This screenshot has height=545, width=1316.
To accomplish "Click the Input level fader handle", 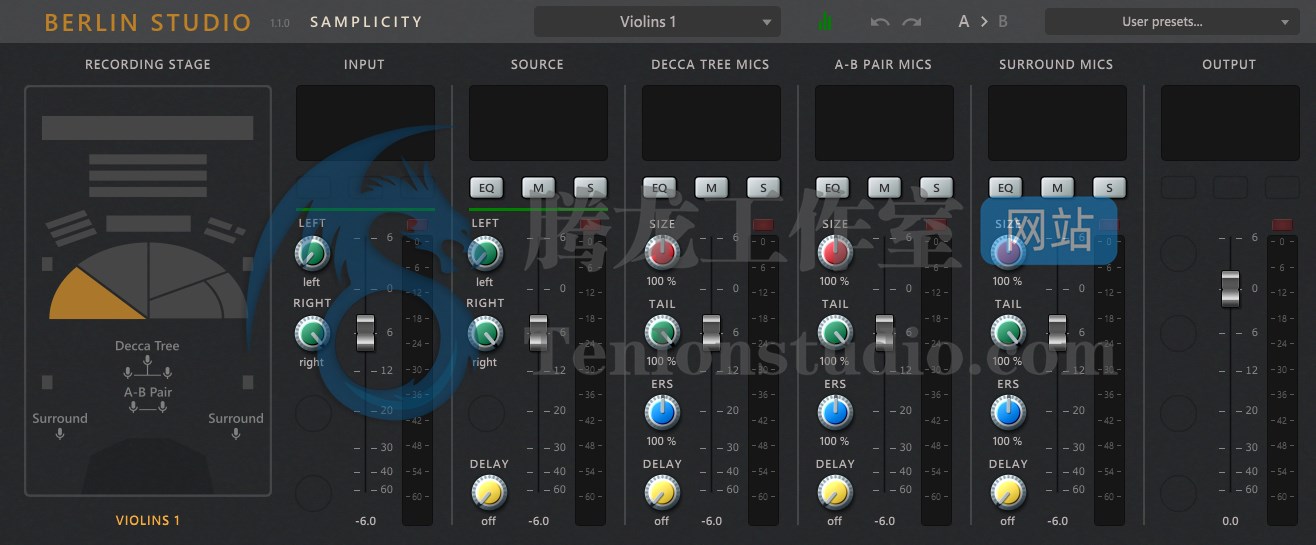I will coord(366,332).
